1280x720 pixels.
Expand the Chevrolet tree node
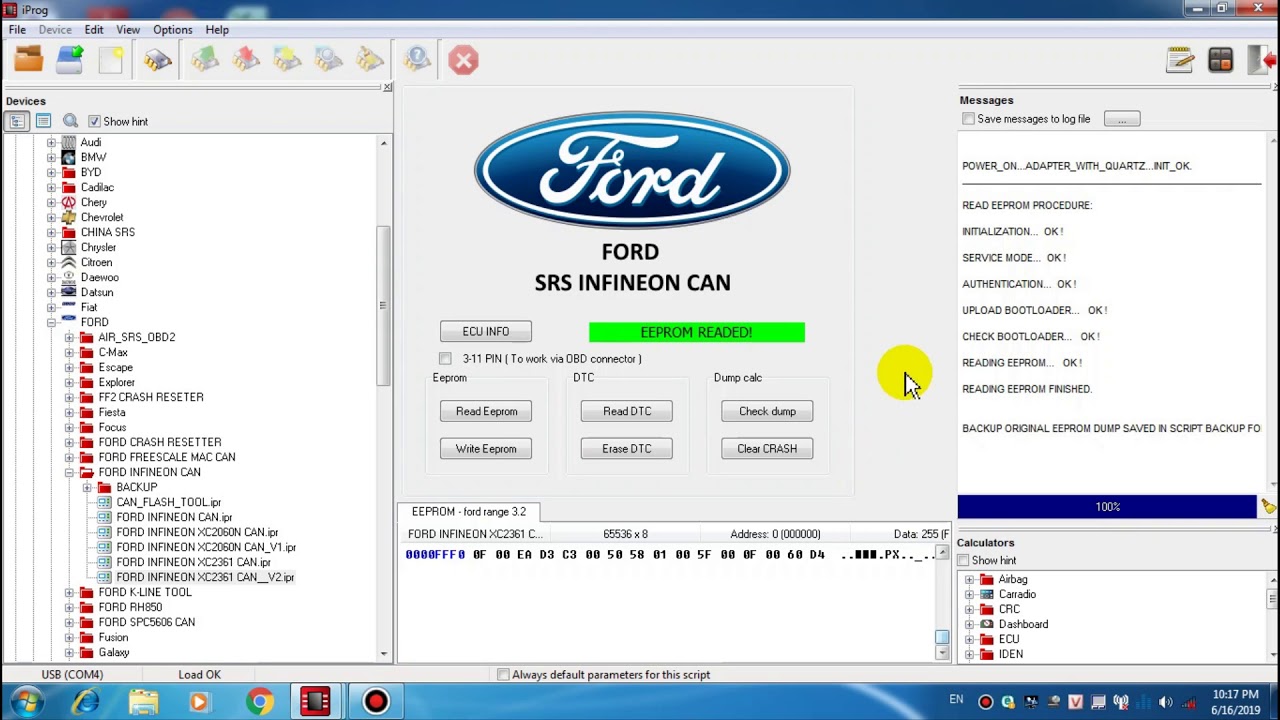[51, 217]
